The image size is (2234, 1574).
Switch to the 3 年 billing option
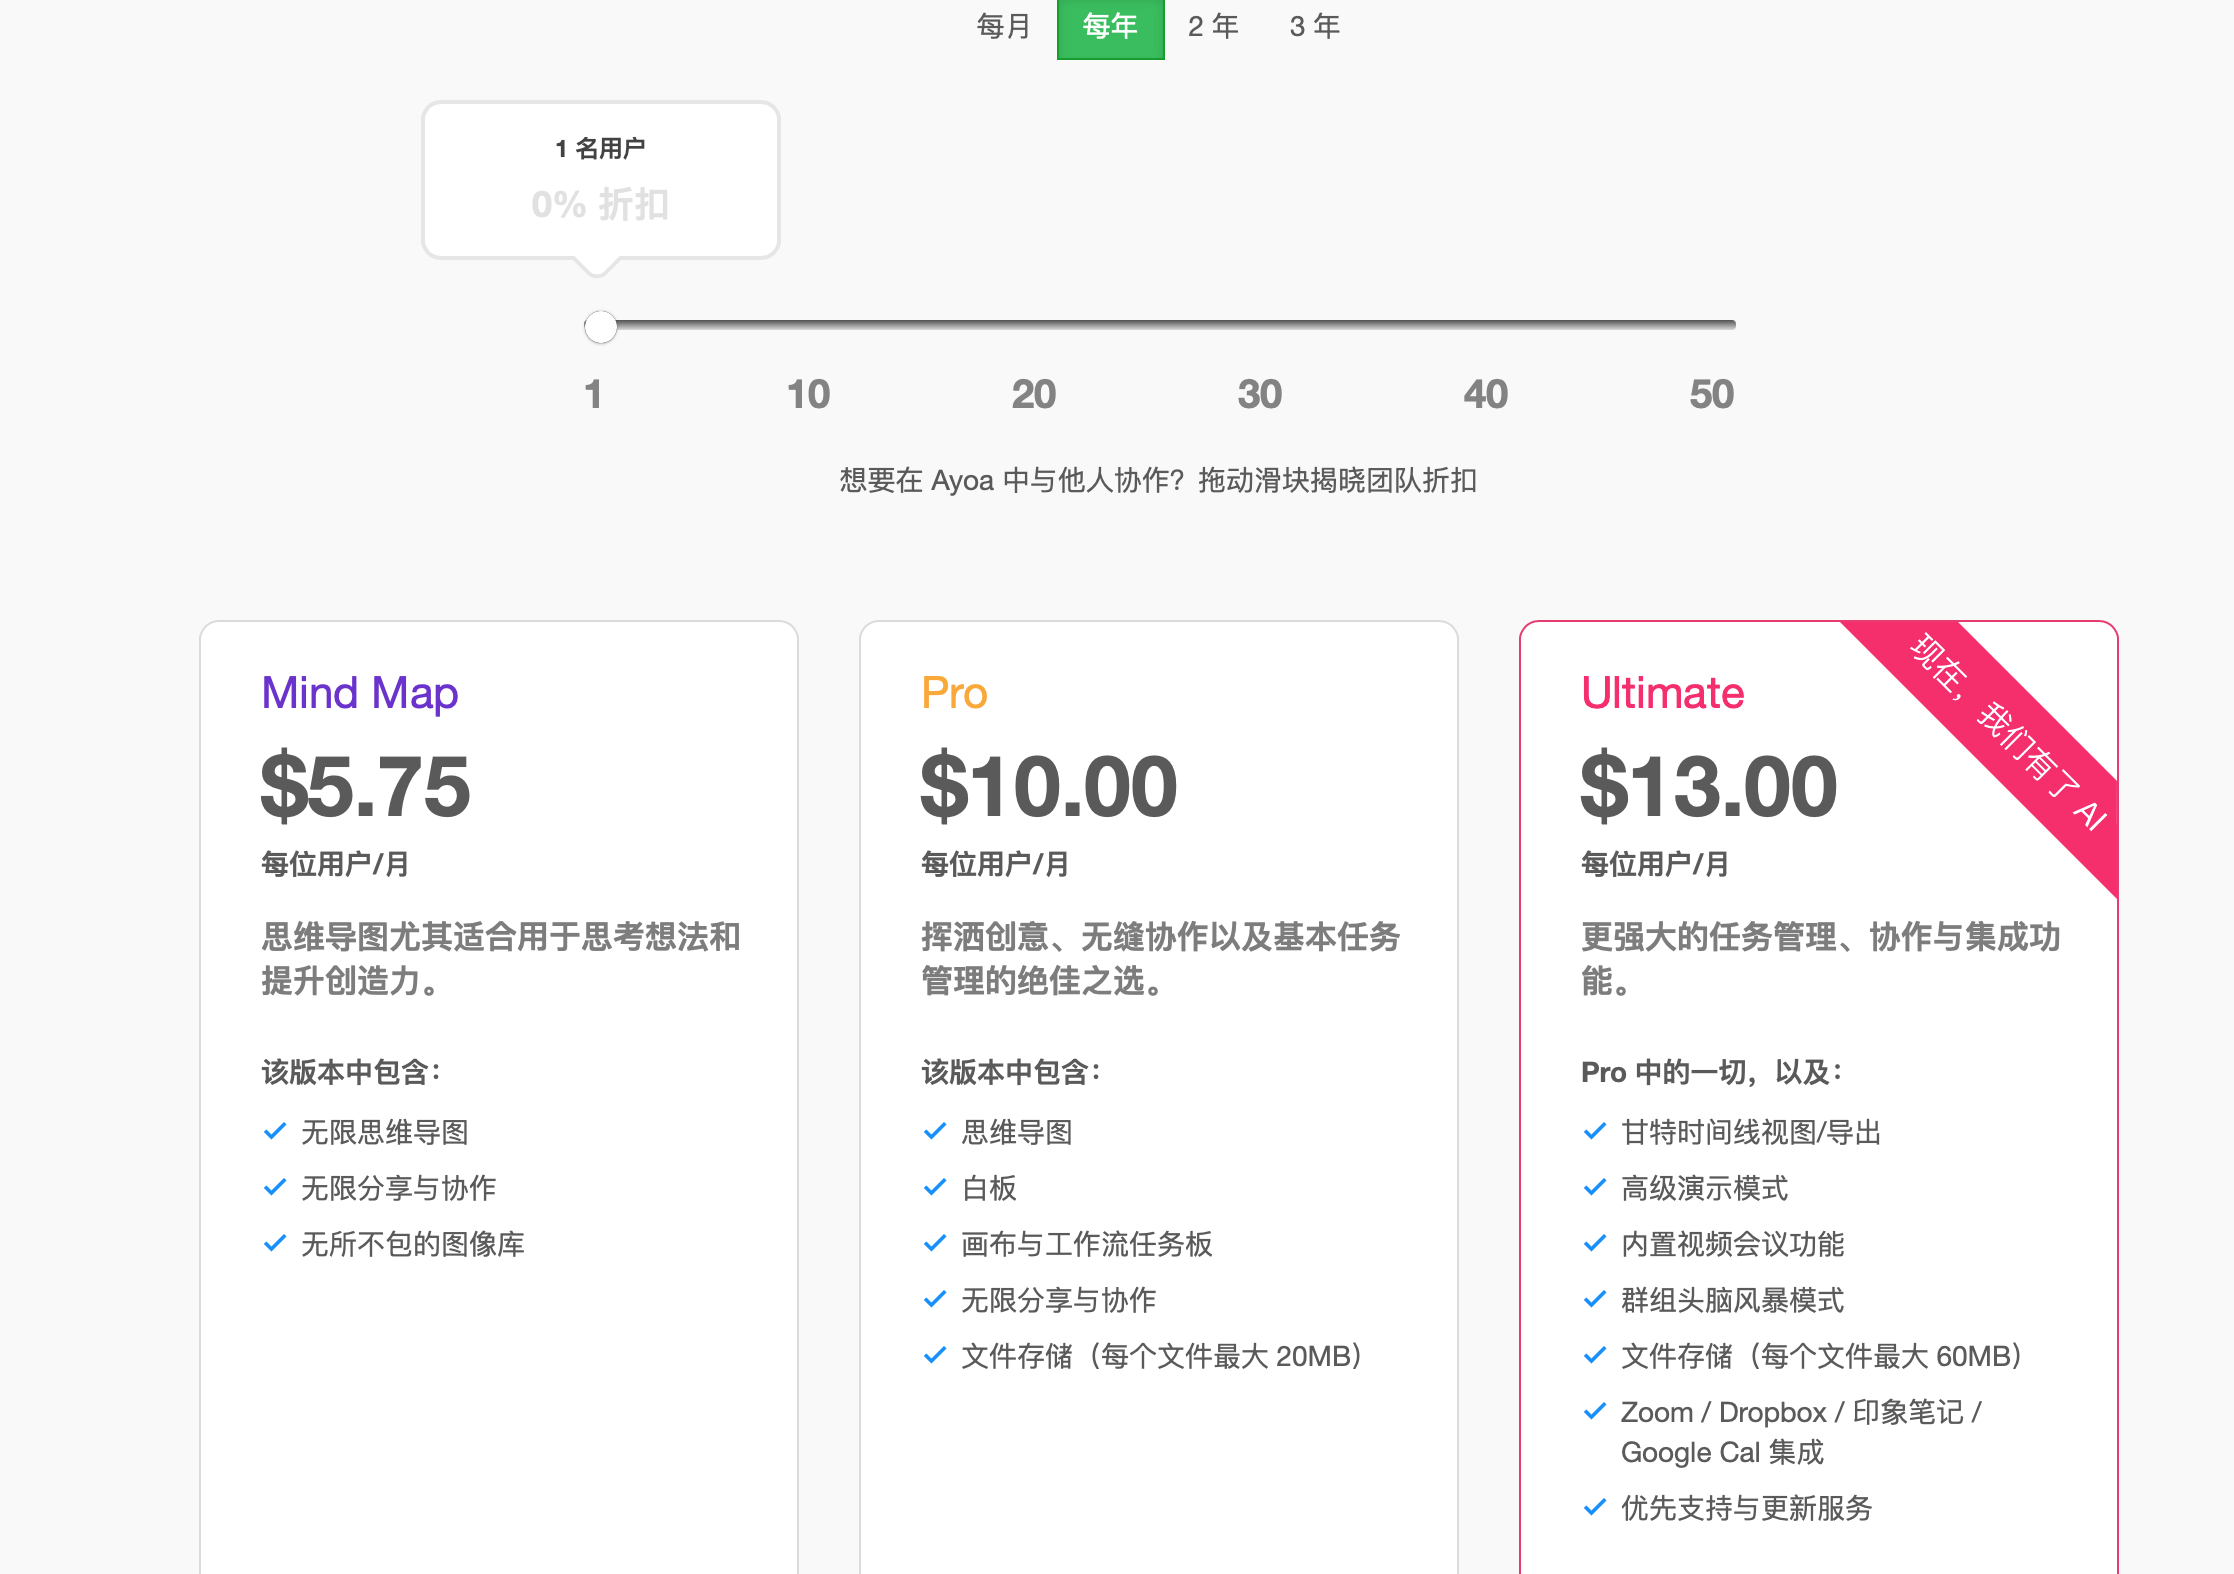click(1314, 27)
